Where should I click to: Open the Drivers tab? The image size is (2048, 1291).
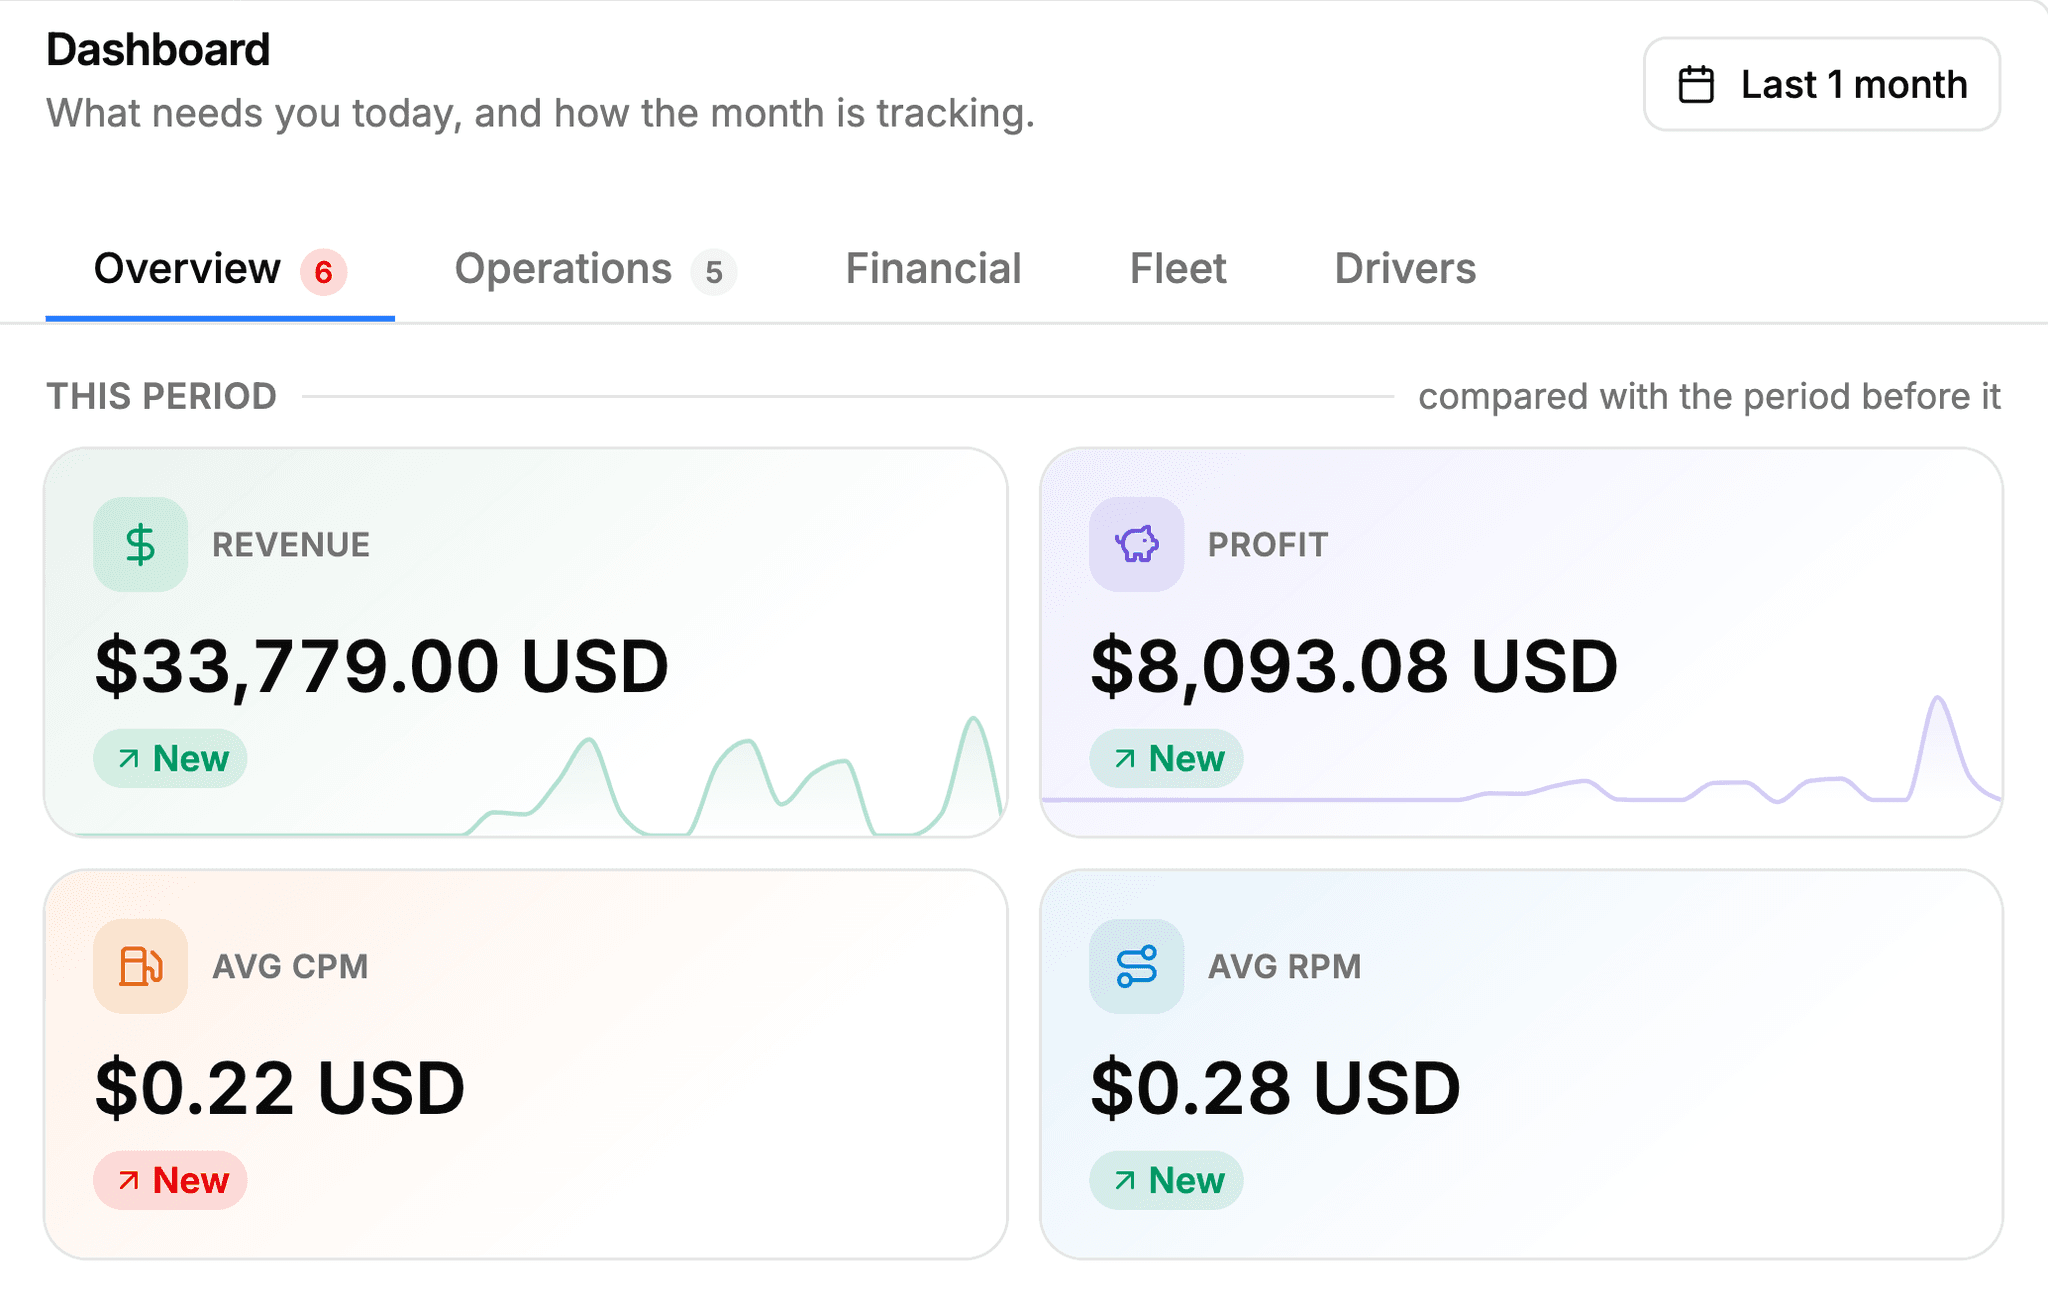(x=1405, y=269)
